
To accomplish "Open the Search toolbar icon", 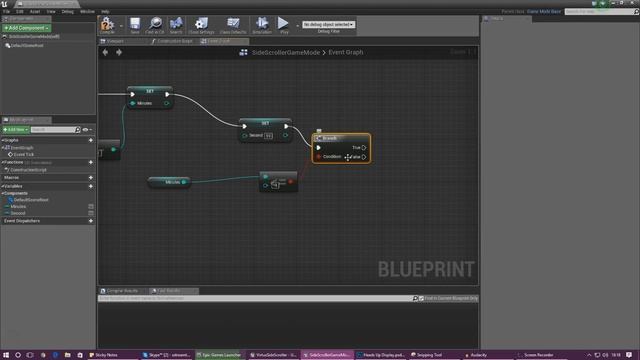I will (176, 25).
